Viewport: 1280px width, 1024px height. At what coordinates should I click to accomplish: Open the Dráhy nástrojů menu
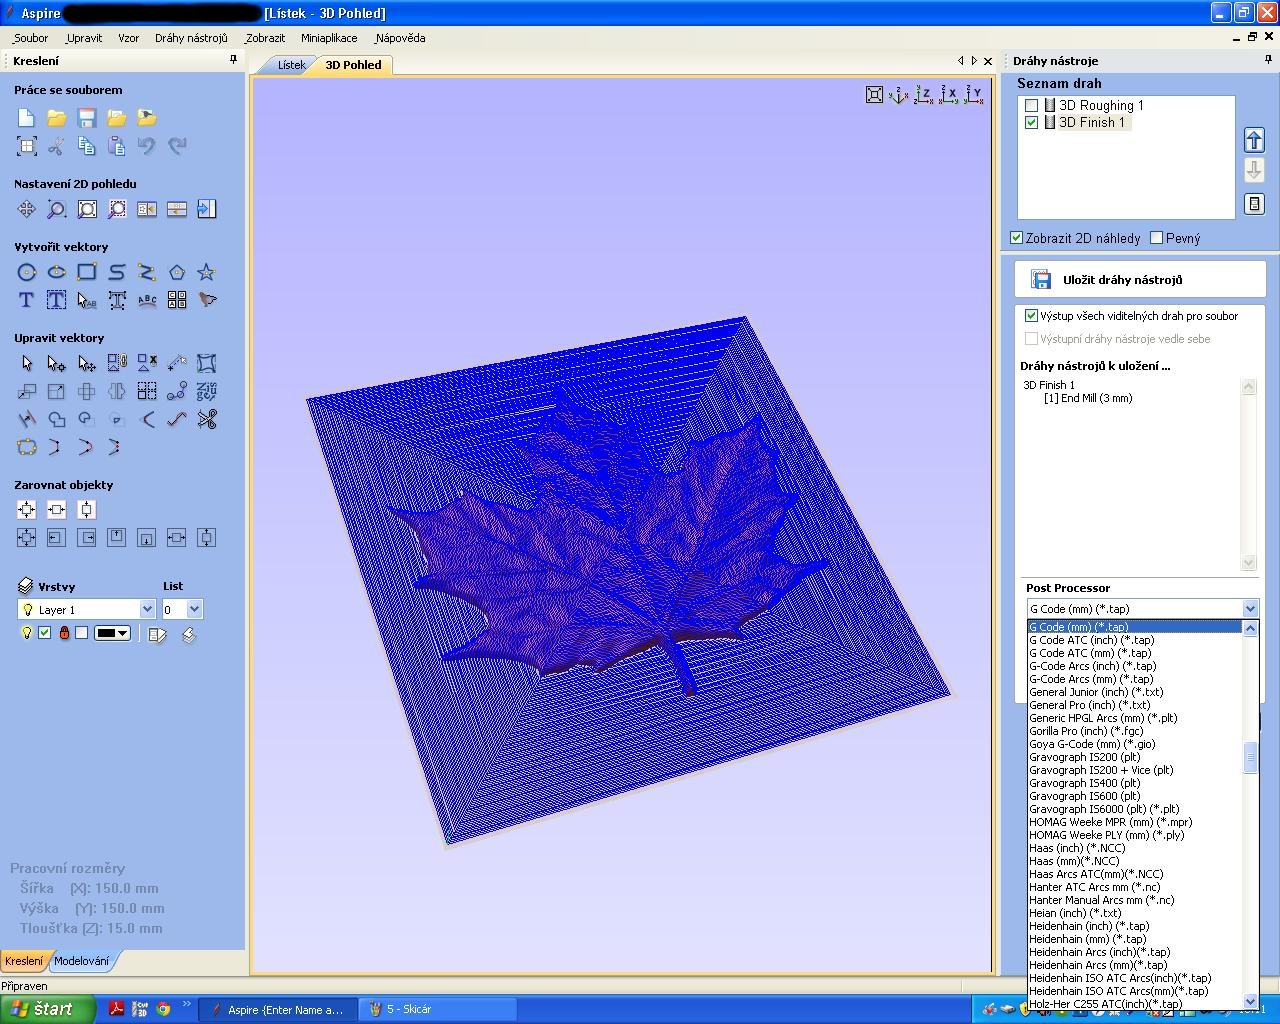[191, 38]
